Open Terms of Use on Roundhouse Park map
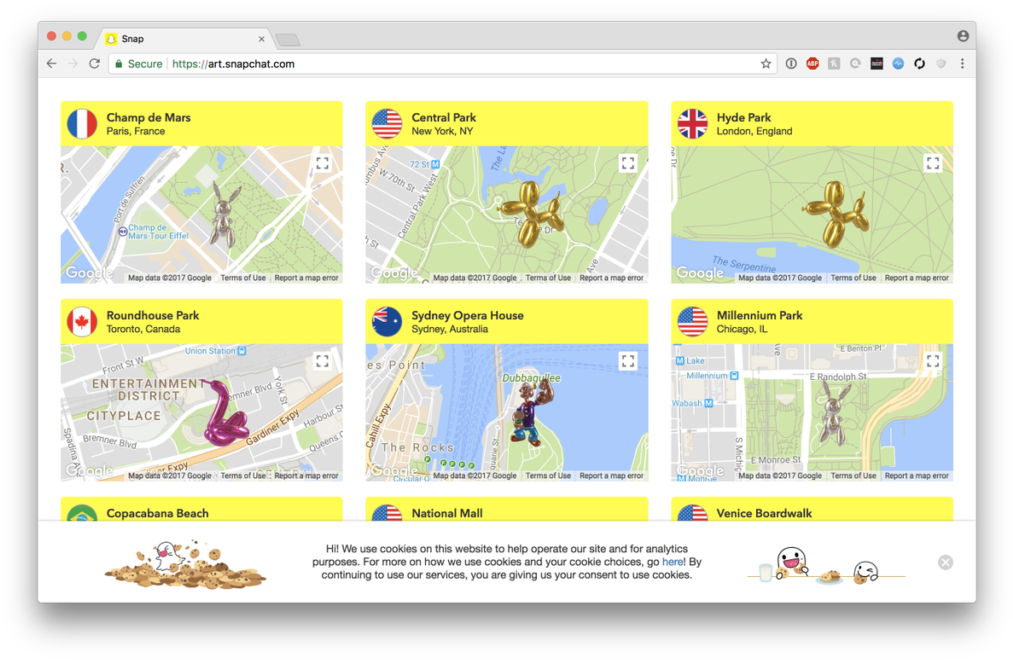The image size is (1013, 660). tap(243, 475)
